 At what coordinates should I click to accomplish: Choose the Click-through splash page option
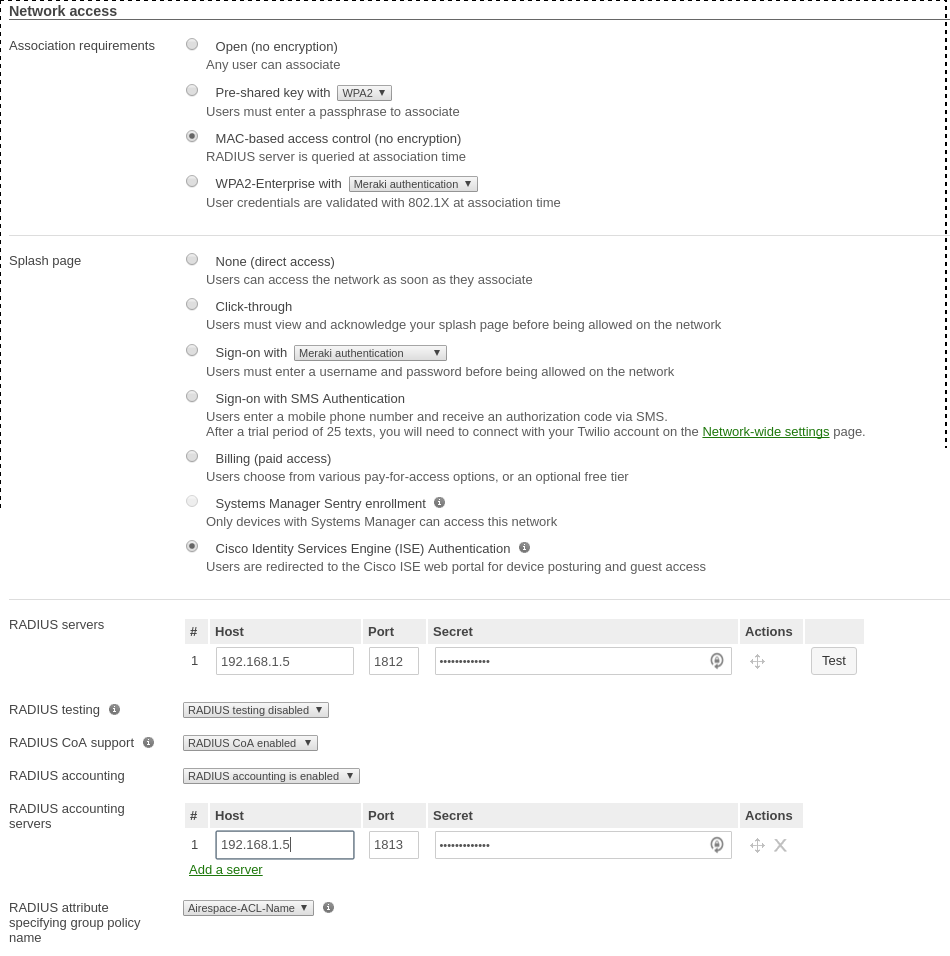coord(192,304)
